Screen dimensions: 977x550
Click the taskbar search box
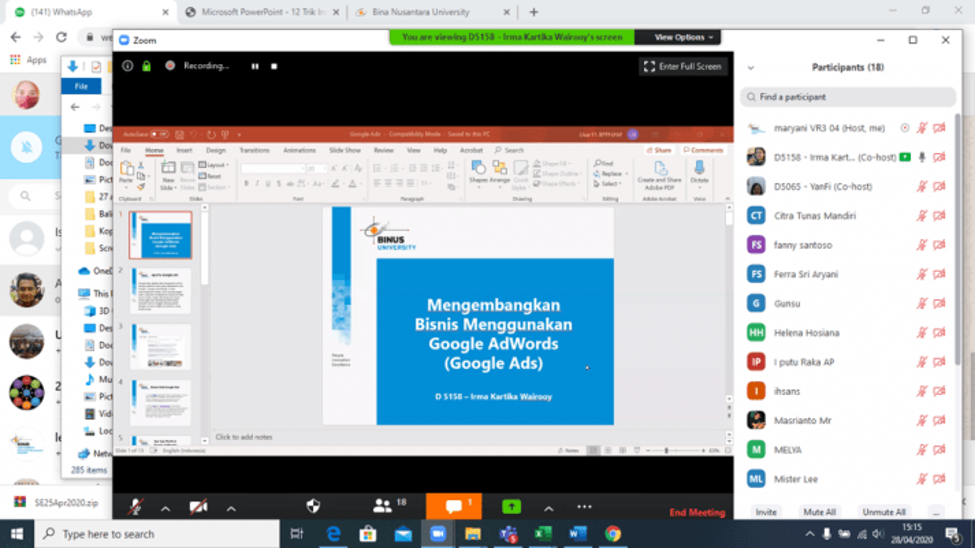[x=156, y=534]
